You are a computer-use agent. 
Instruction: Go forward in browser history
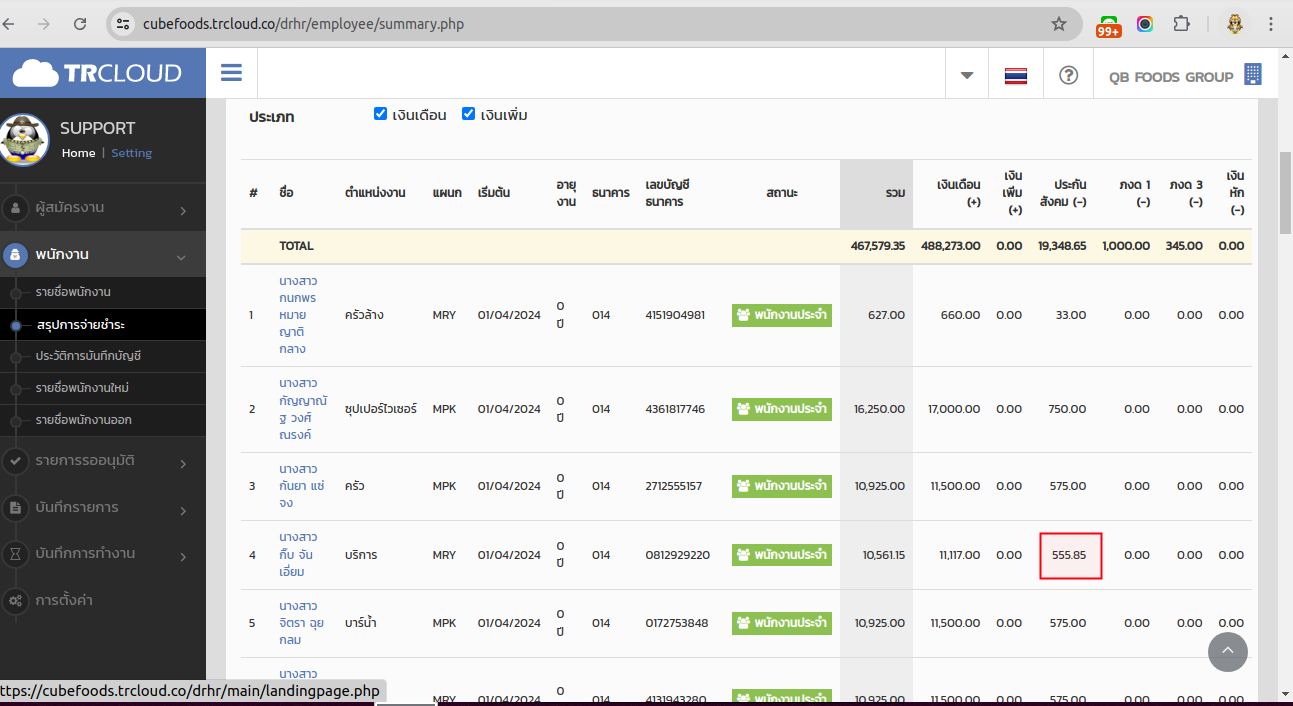tap(43, 24)
